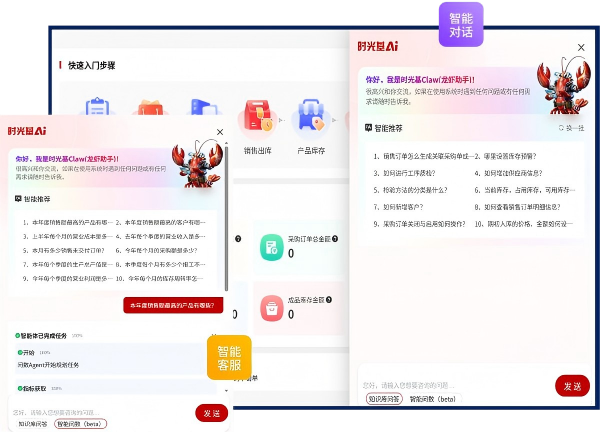
Task: Click the blue folder step icon
Action: (x=204, y=107)
